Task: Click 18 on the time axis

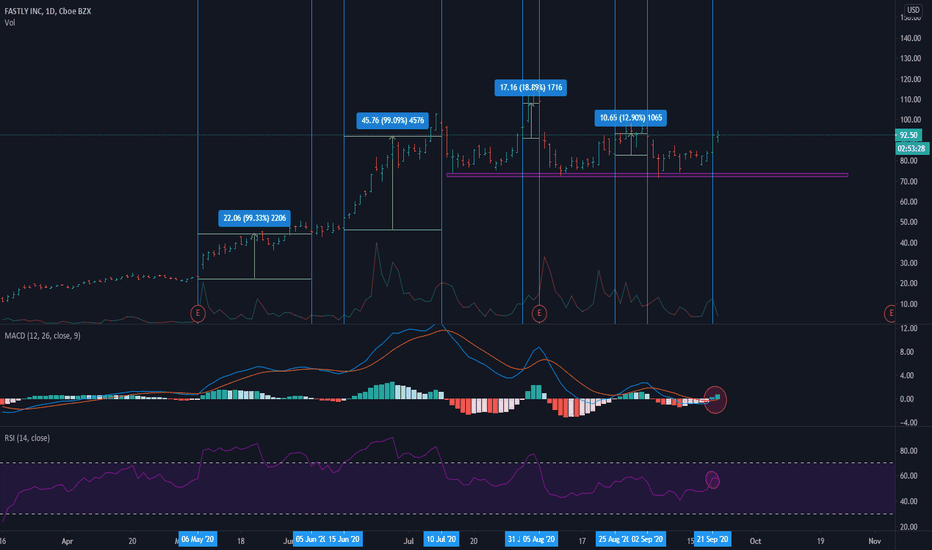Action: [x=241, y=541]
